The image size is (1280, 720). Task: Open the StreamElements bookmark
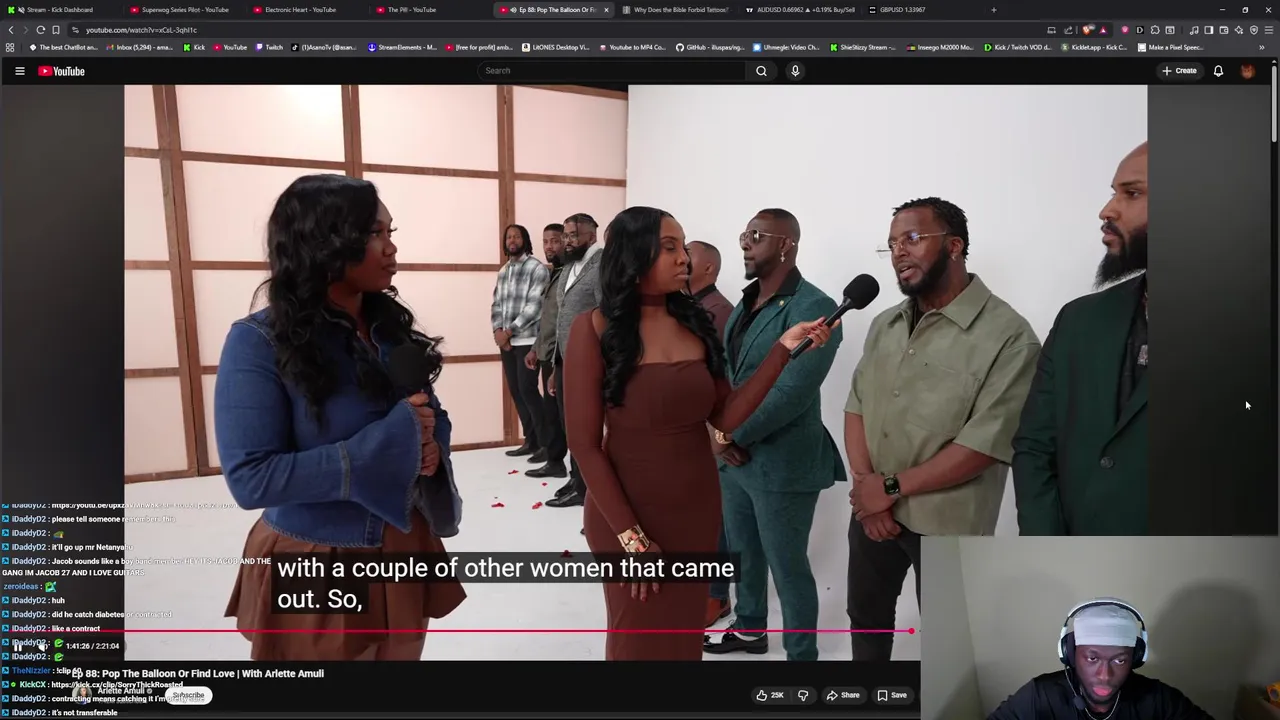pyautogui.click(x=402, y=47)
